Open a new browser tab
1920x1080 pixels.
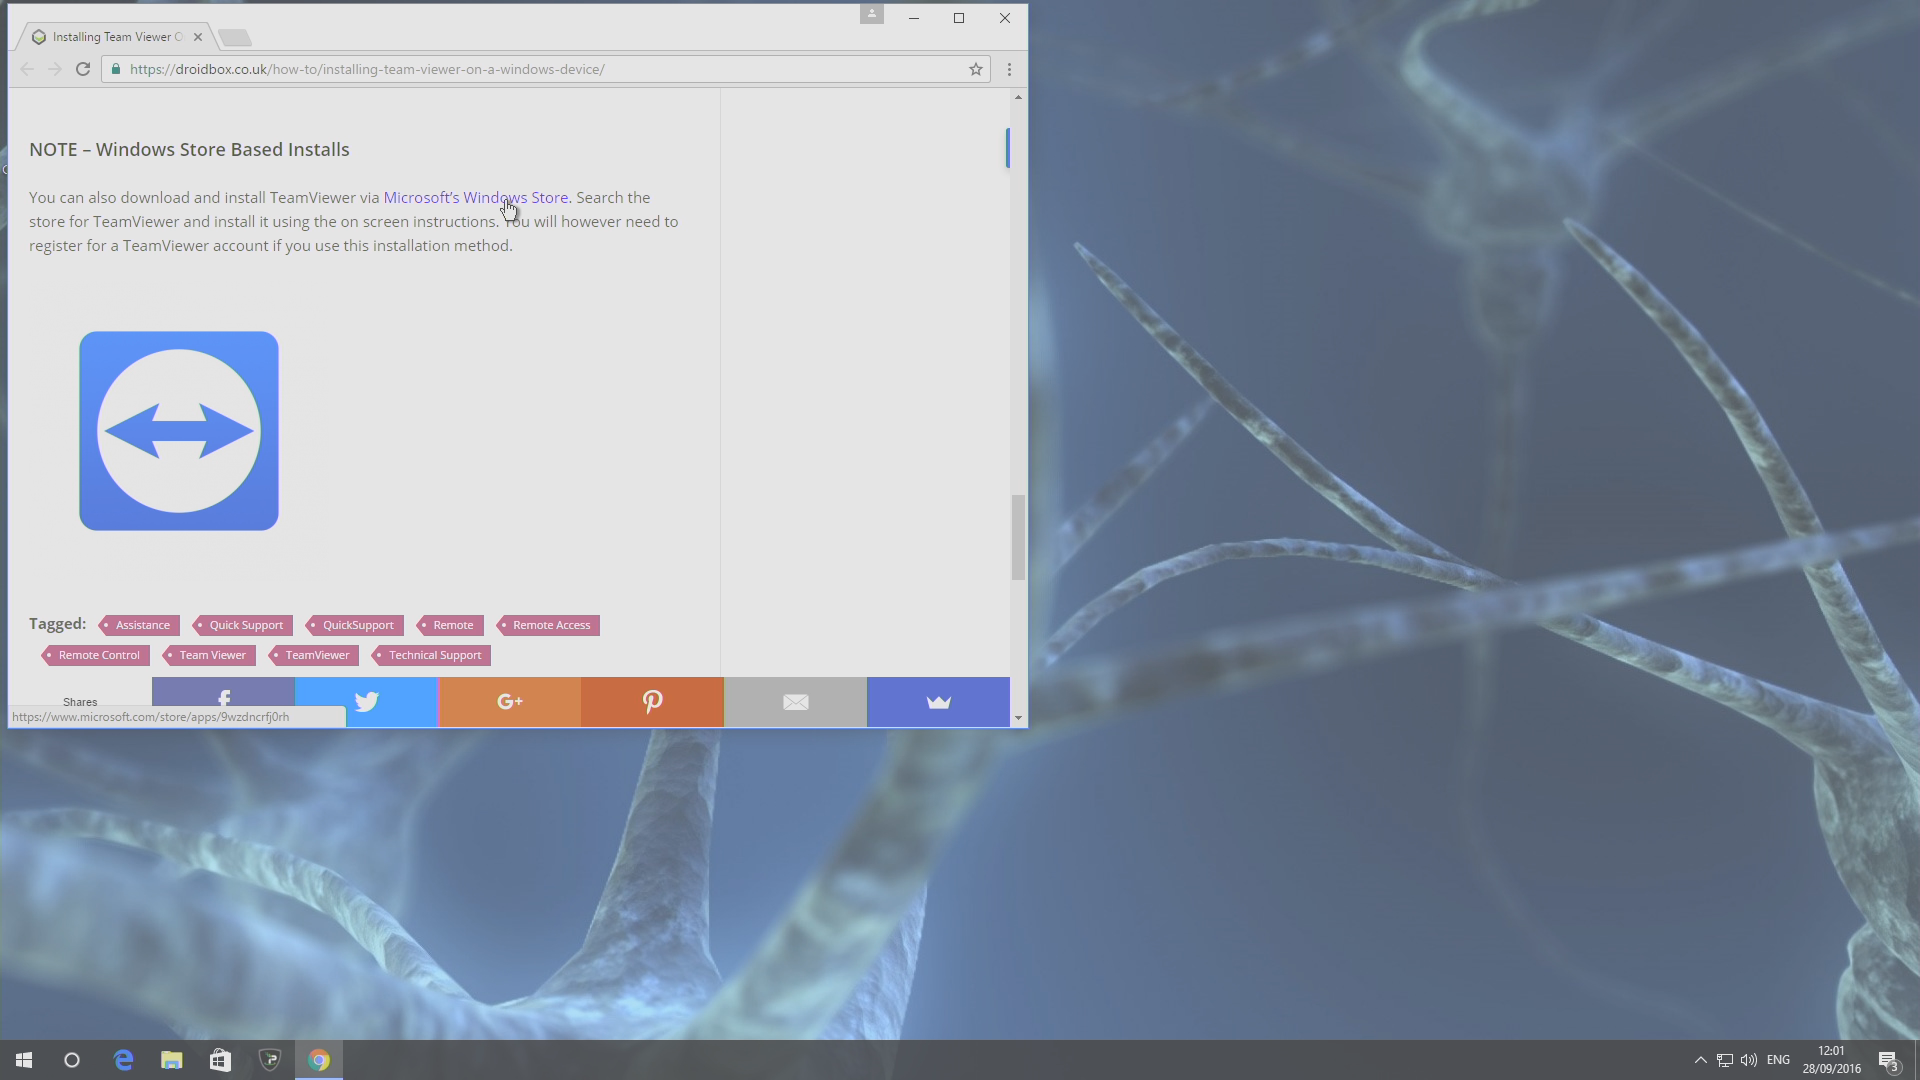[x=235, y=38]
